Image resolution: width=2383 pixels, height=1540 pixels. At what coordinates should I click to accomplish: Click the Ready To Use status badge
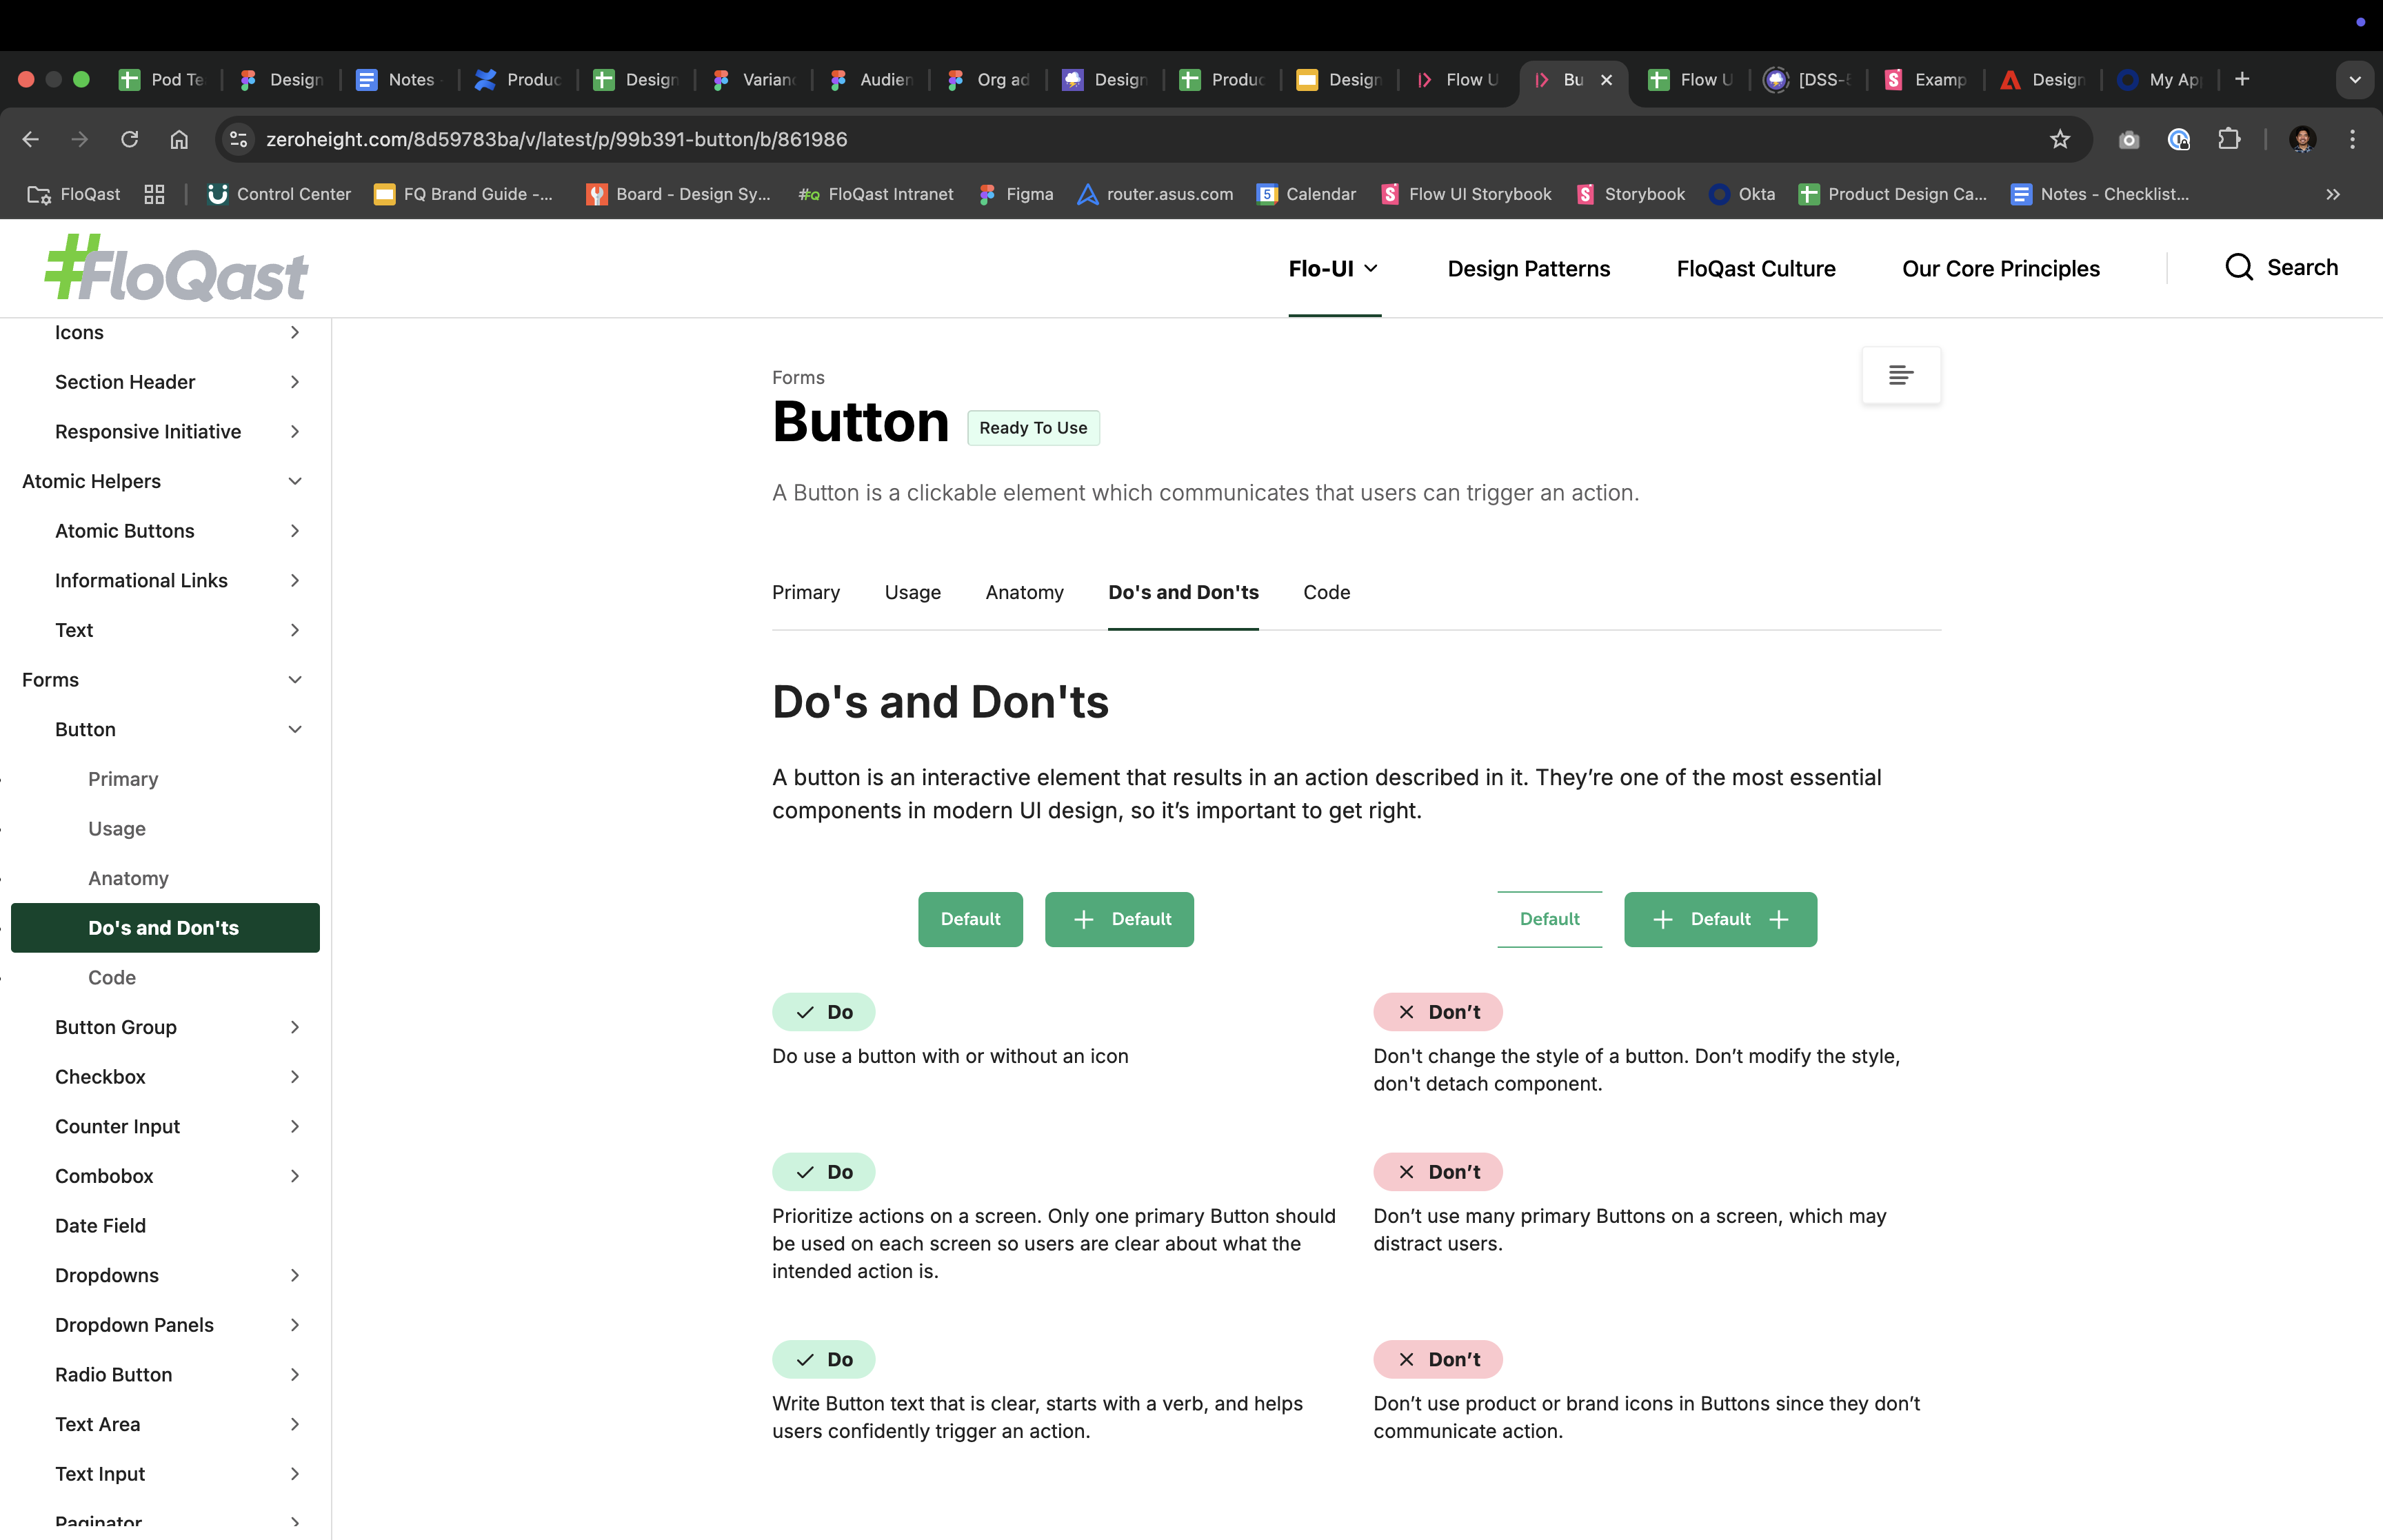point(1033,427)
